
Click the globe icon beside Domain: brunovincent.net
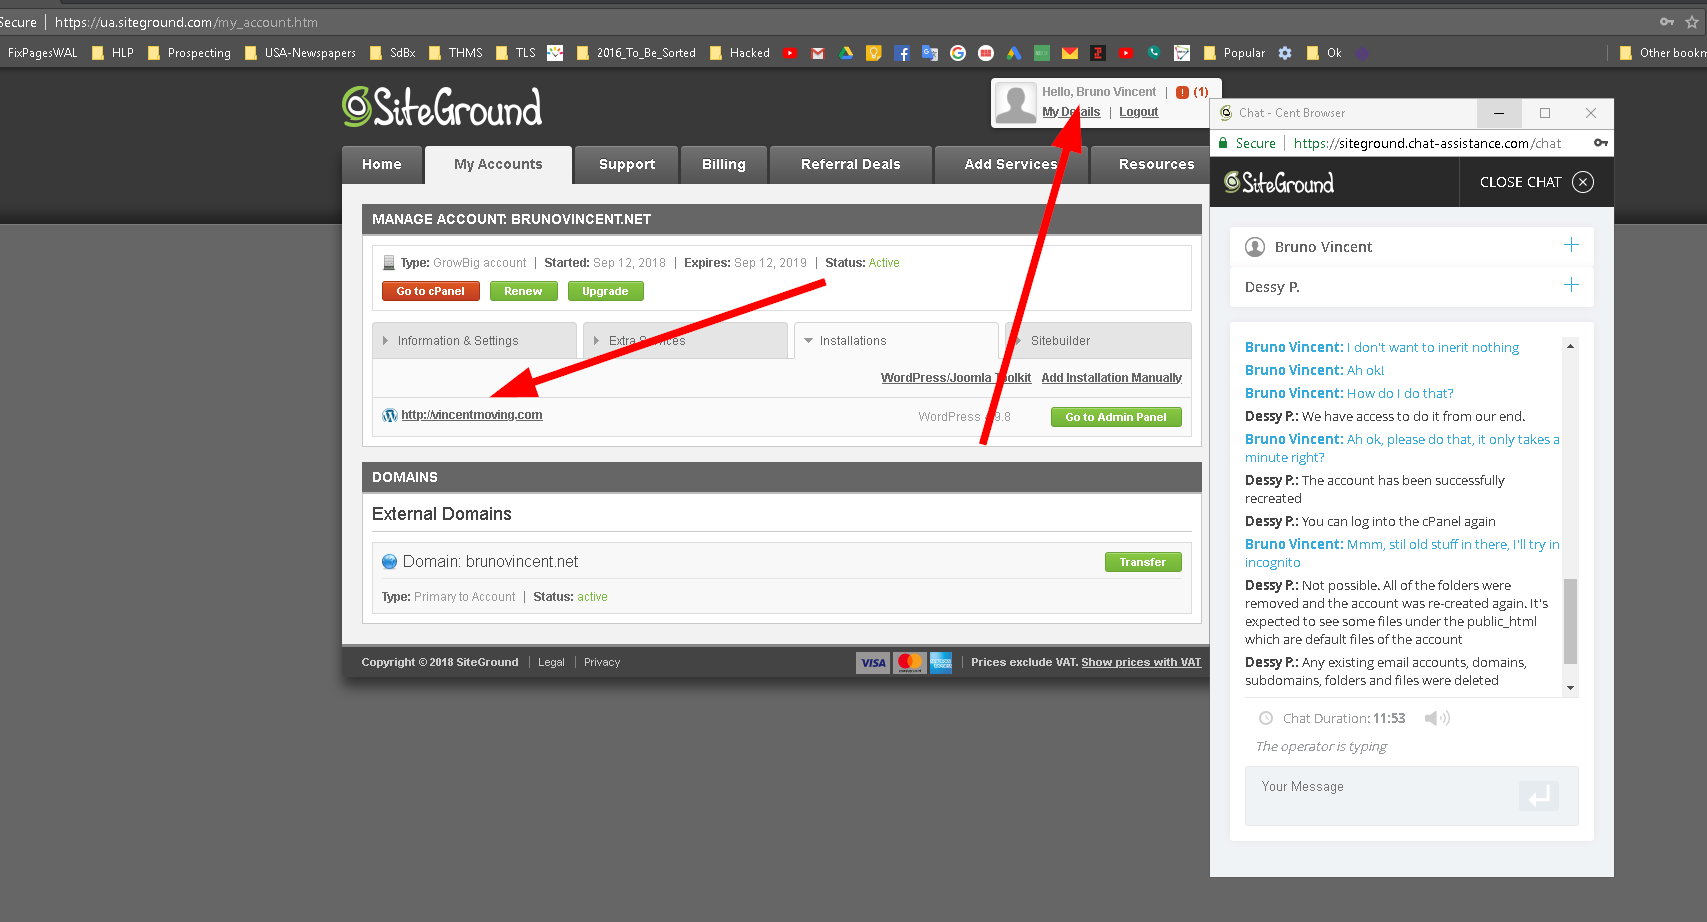coord(390,562)
